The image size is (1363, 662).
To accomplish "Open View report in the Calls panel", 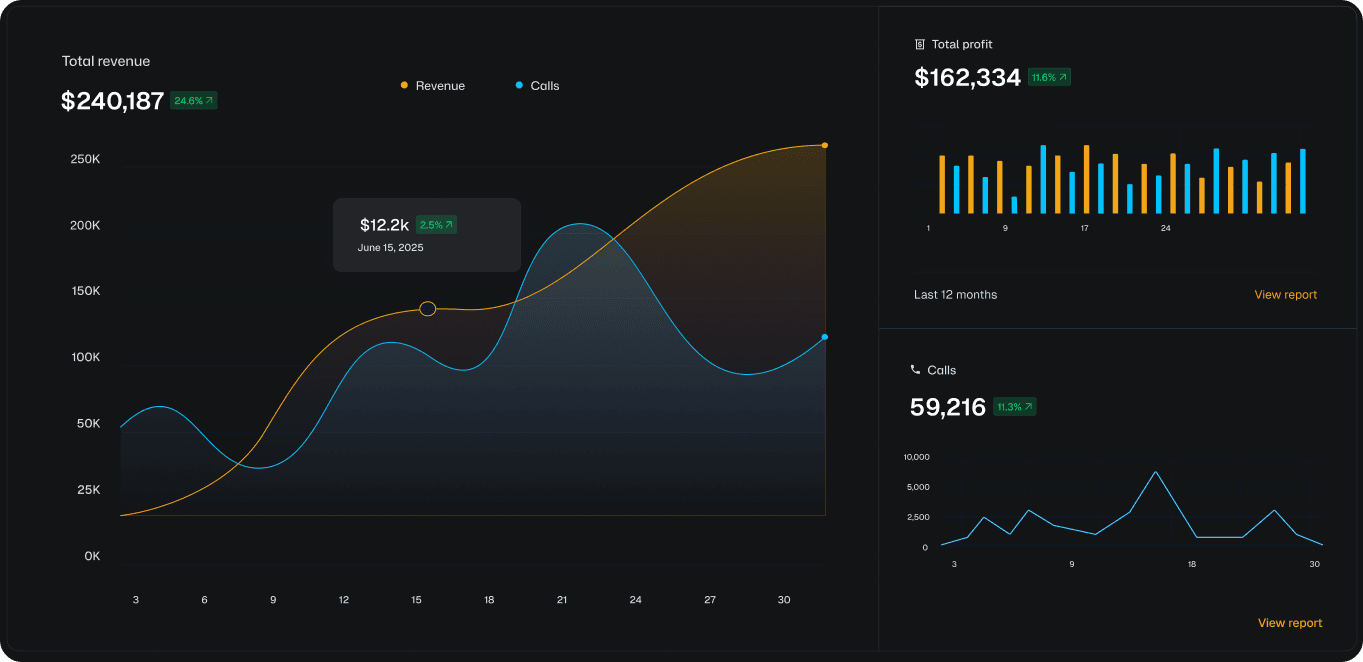I will (1290, 622).
